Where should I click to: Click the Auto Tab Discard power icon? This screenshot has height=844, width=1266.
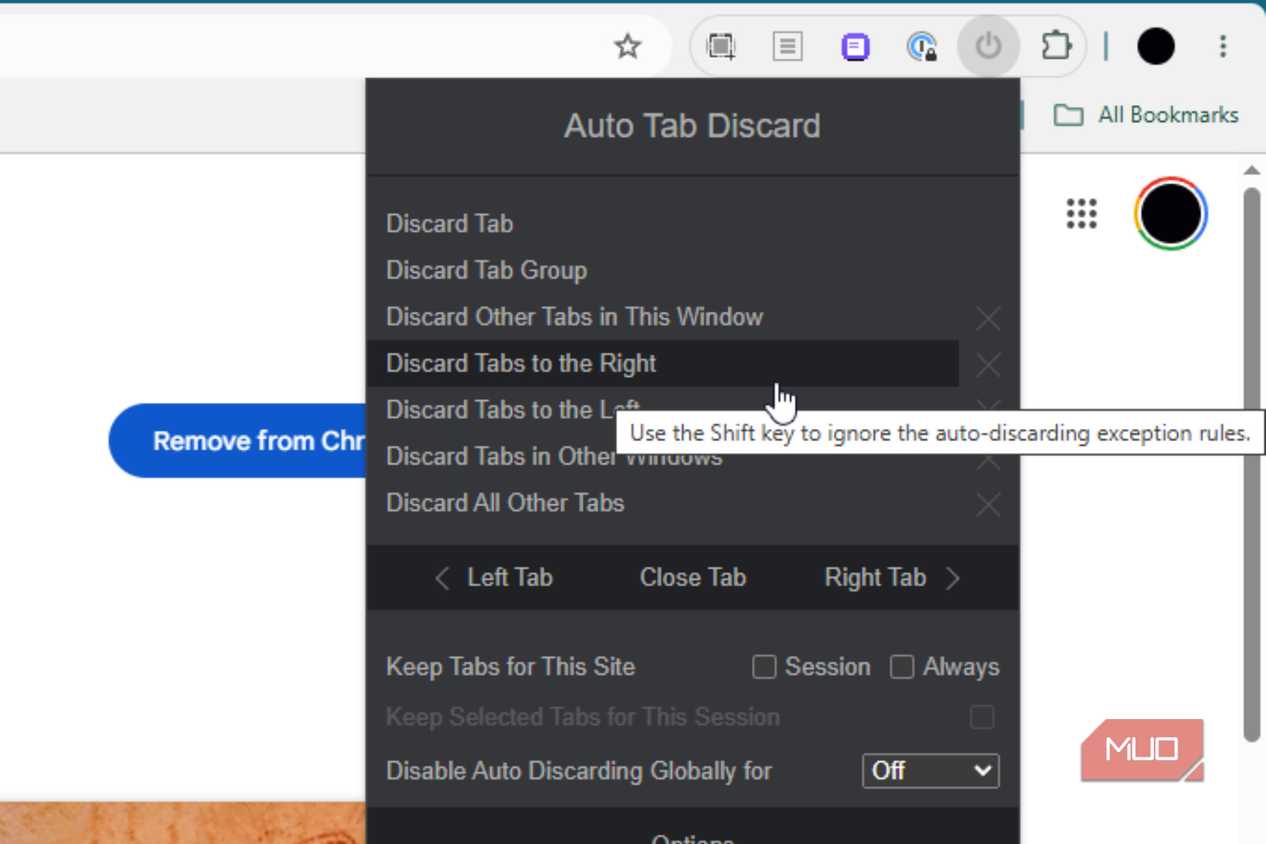click(x=988, y=46)
